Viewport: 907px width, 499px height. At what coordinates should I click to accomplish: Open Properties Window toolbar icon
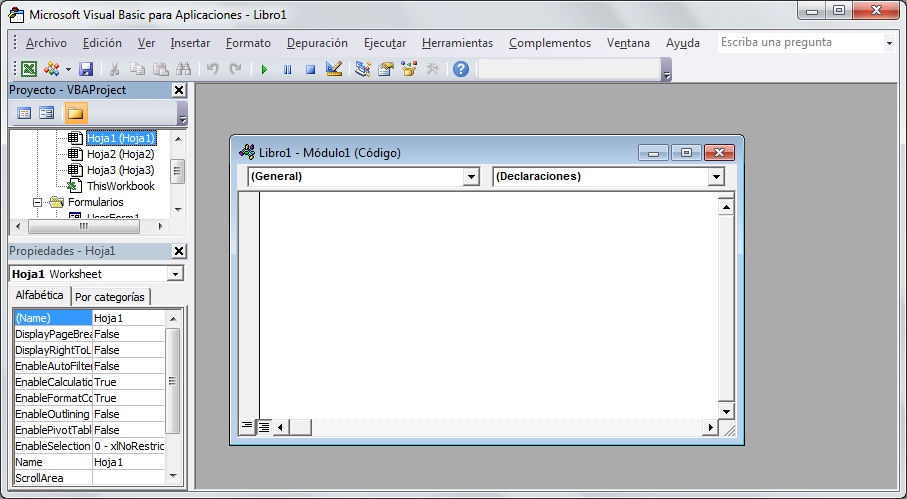pyautogui.click(x=386, y=69)
